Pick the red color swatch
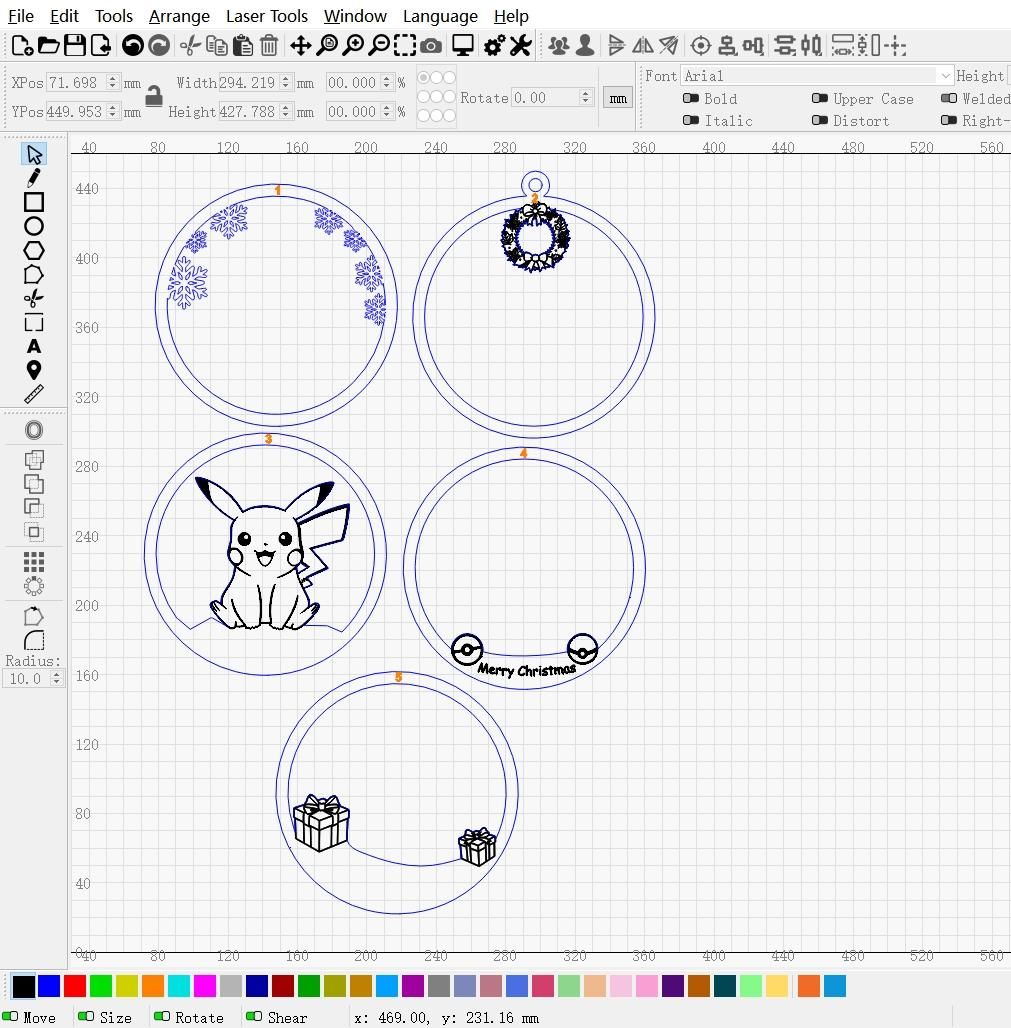The height and width of the screenshot is (1028, 1011). pyautogui.click(x=75, y=985)
